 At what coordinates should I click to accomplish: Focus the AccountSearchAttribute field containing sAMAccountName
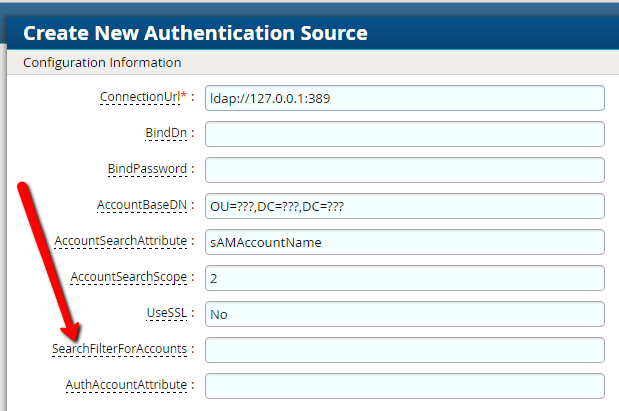click(x=404, y=242)
